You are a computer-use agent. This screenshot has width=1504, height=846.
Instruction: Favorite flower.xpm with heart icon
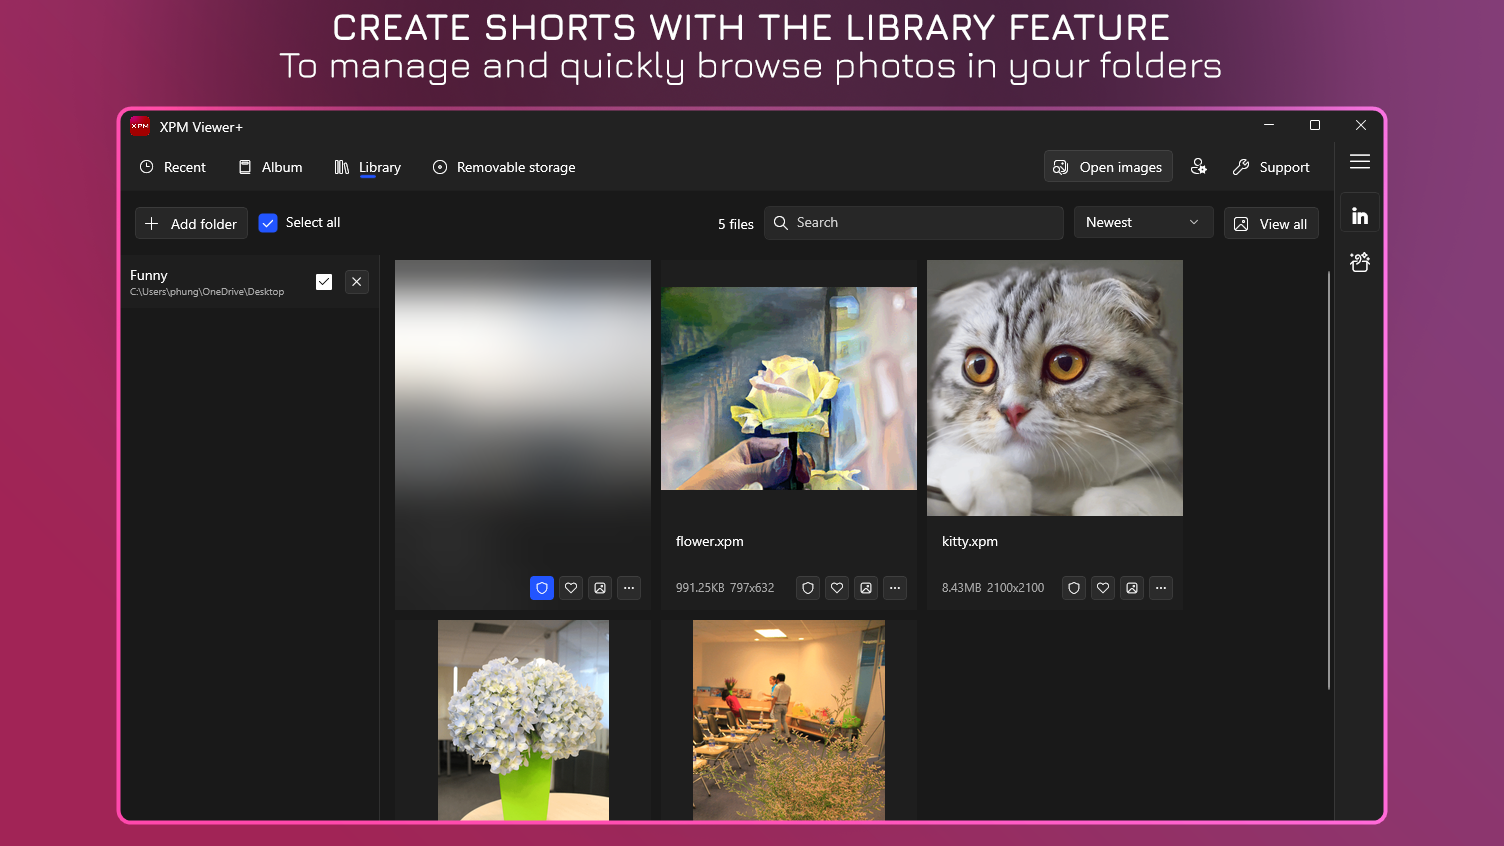[x=837, y=588]
